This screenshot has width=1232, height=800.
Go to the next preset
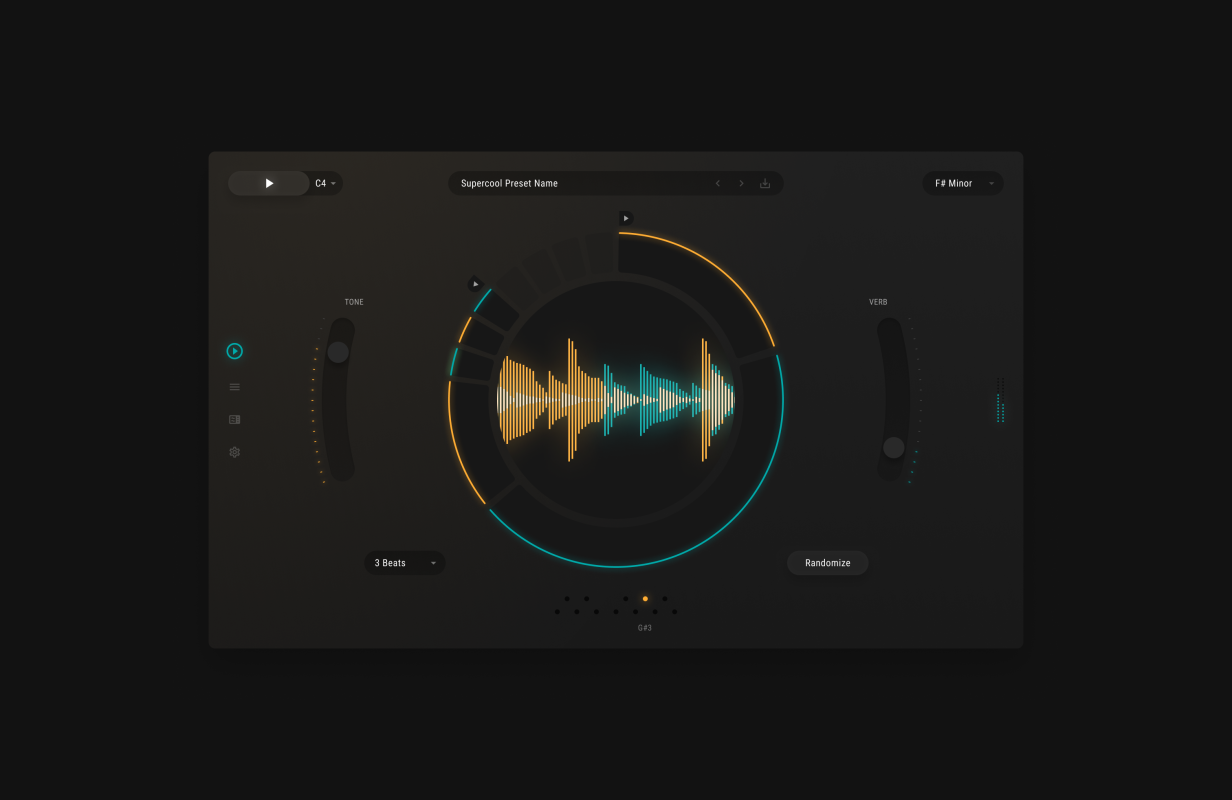point(741,184)
